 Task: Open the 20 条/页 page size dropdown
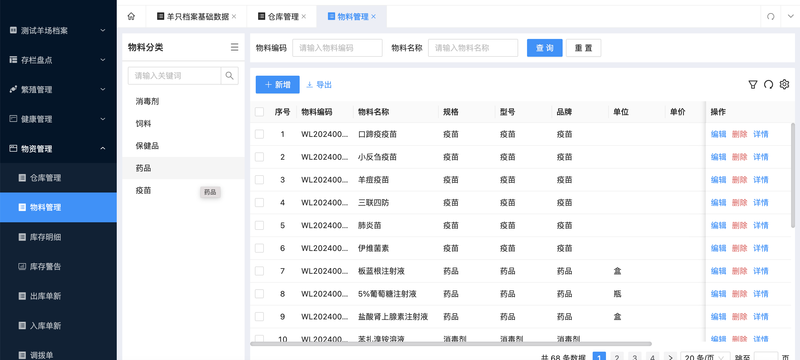tap(705, 357)
